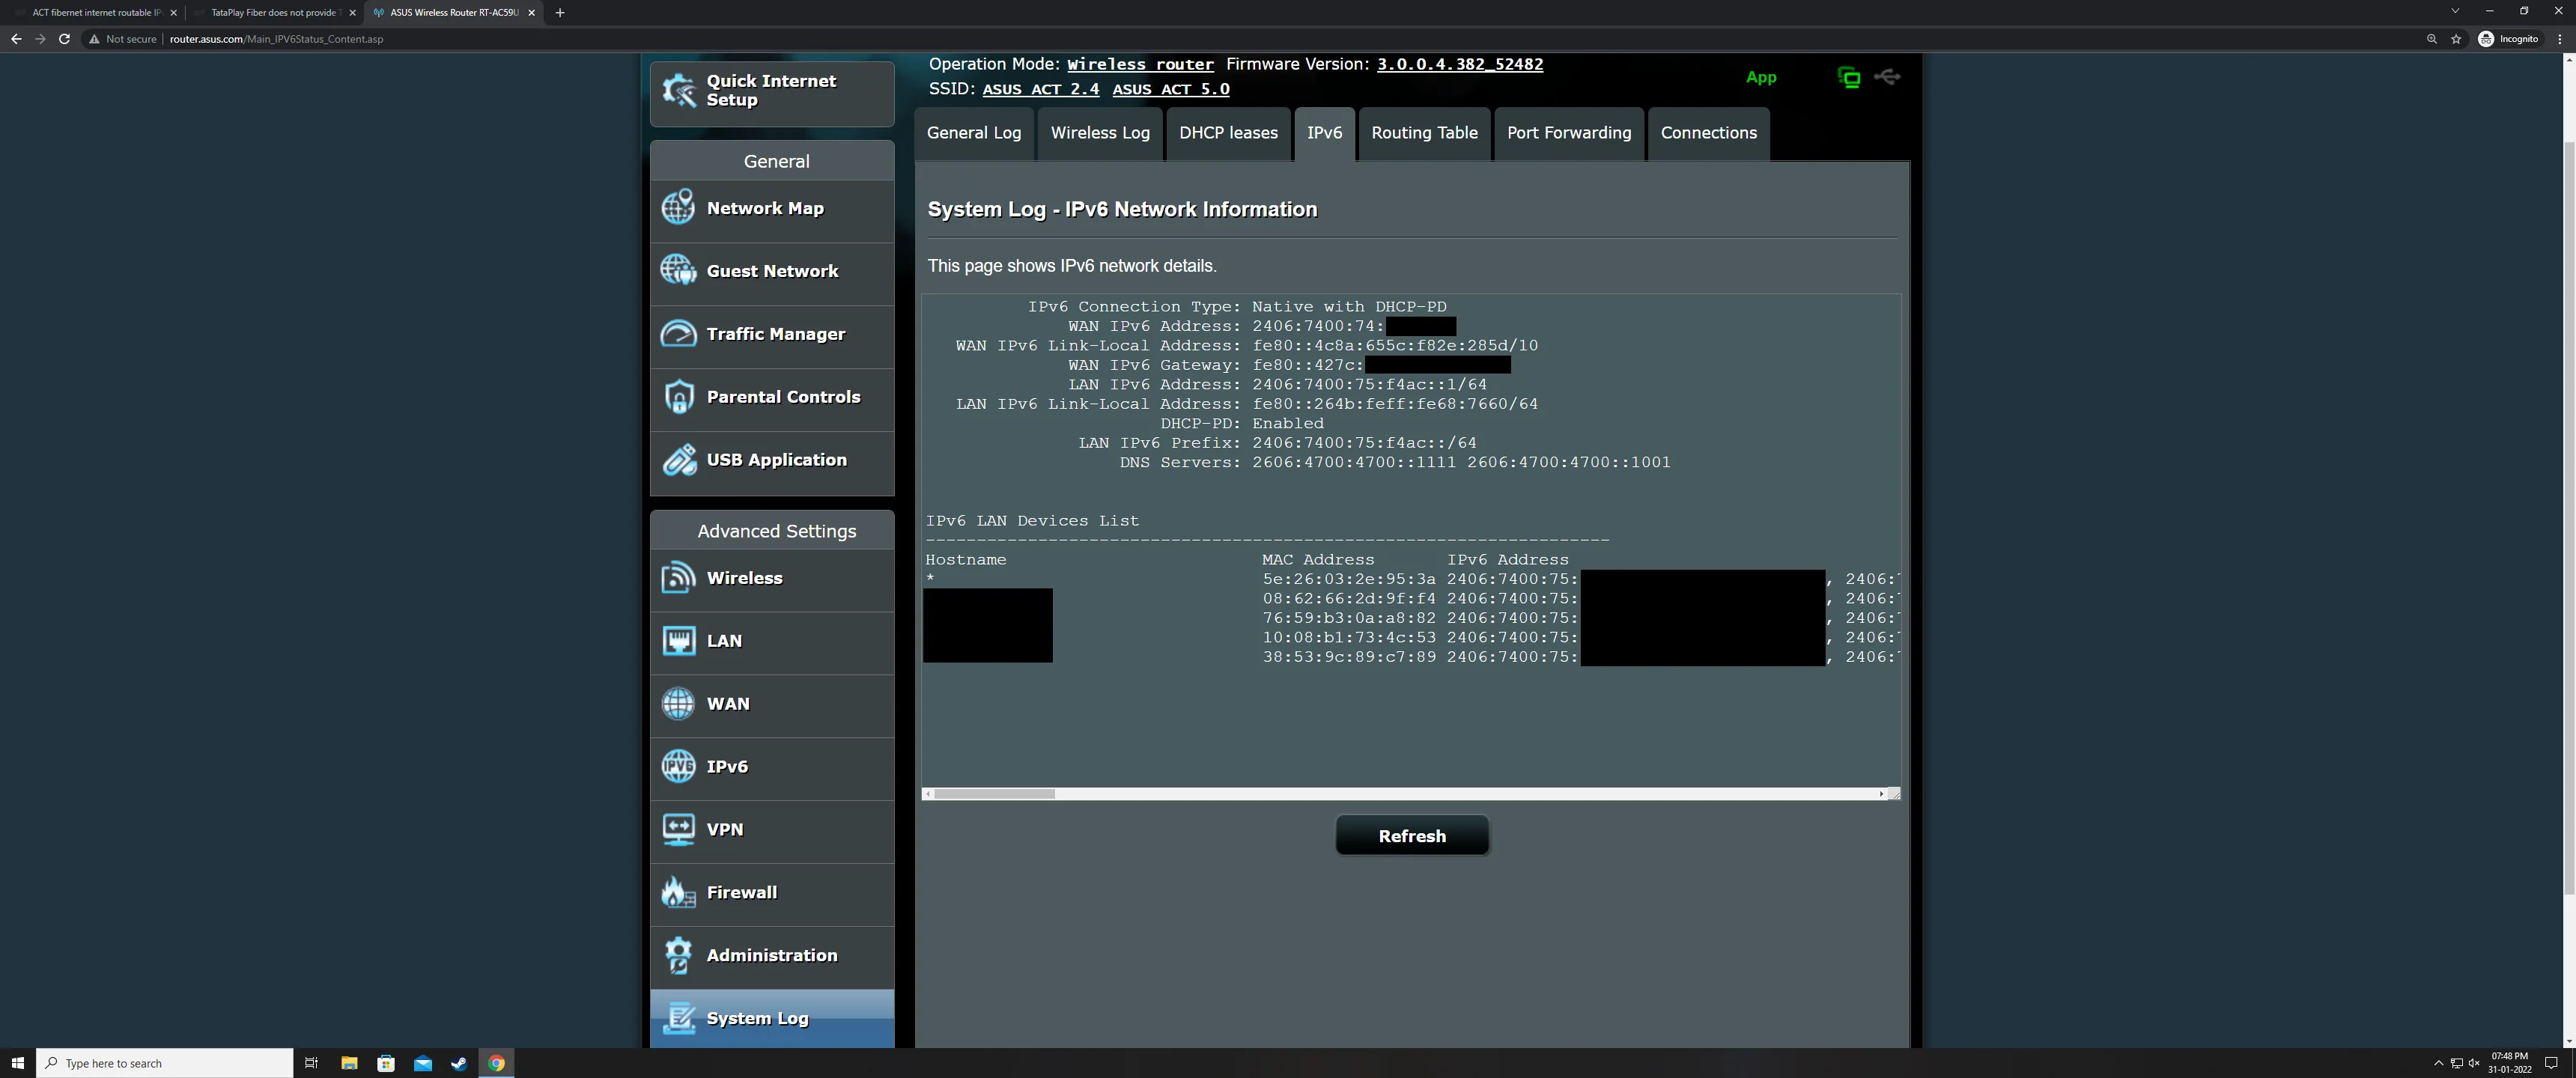This screenshot has width=2576, height=1078.
Task: Open System Log sidebar icon
Action: 678,1018
